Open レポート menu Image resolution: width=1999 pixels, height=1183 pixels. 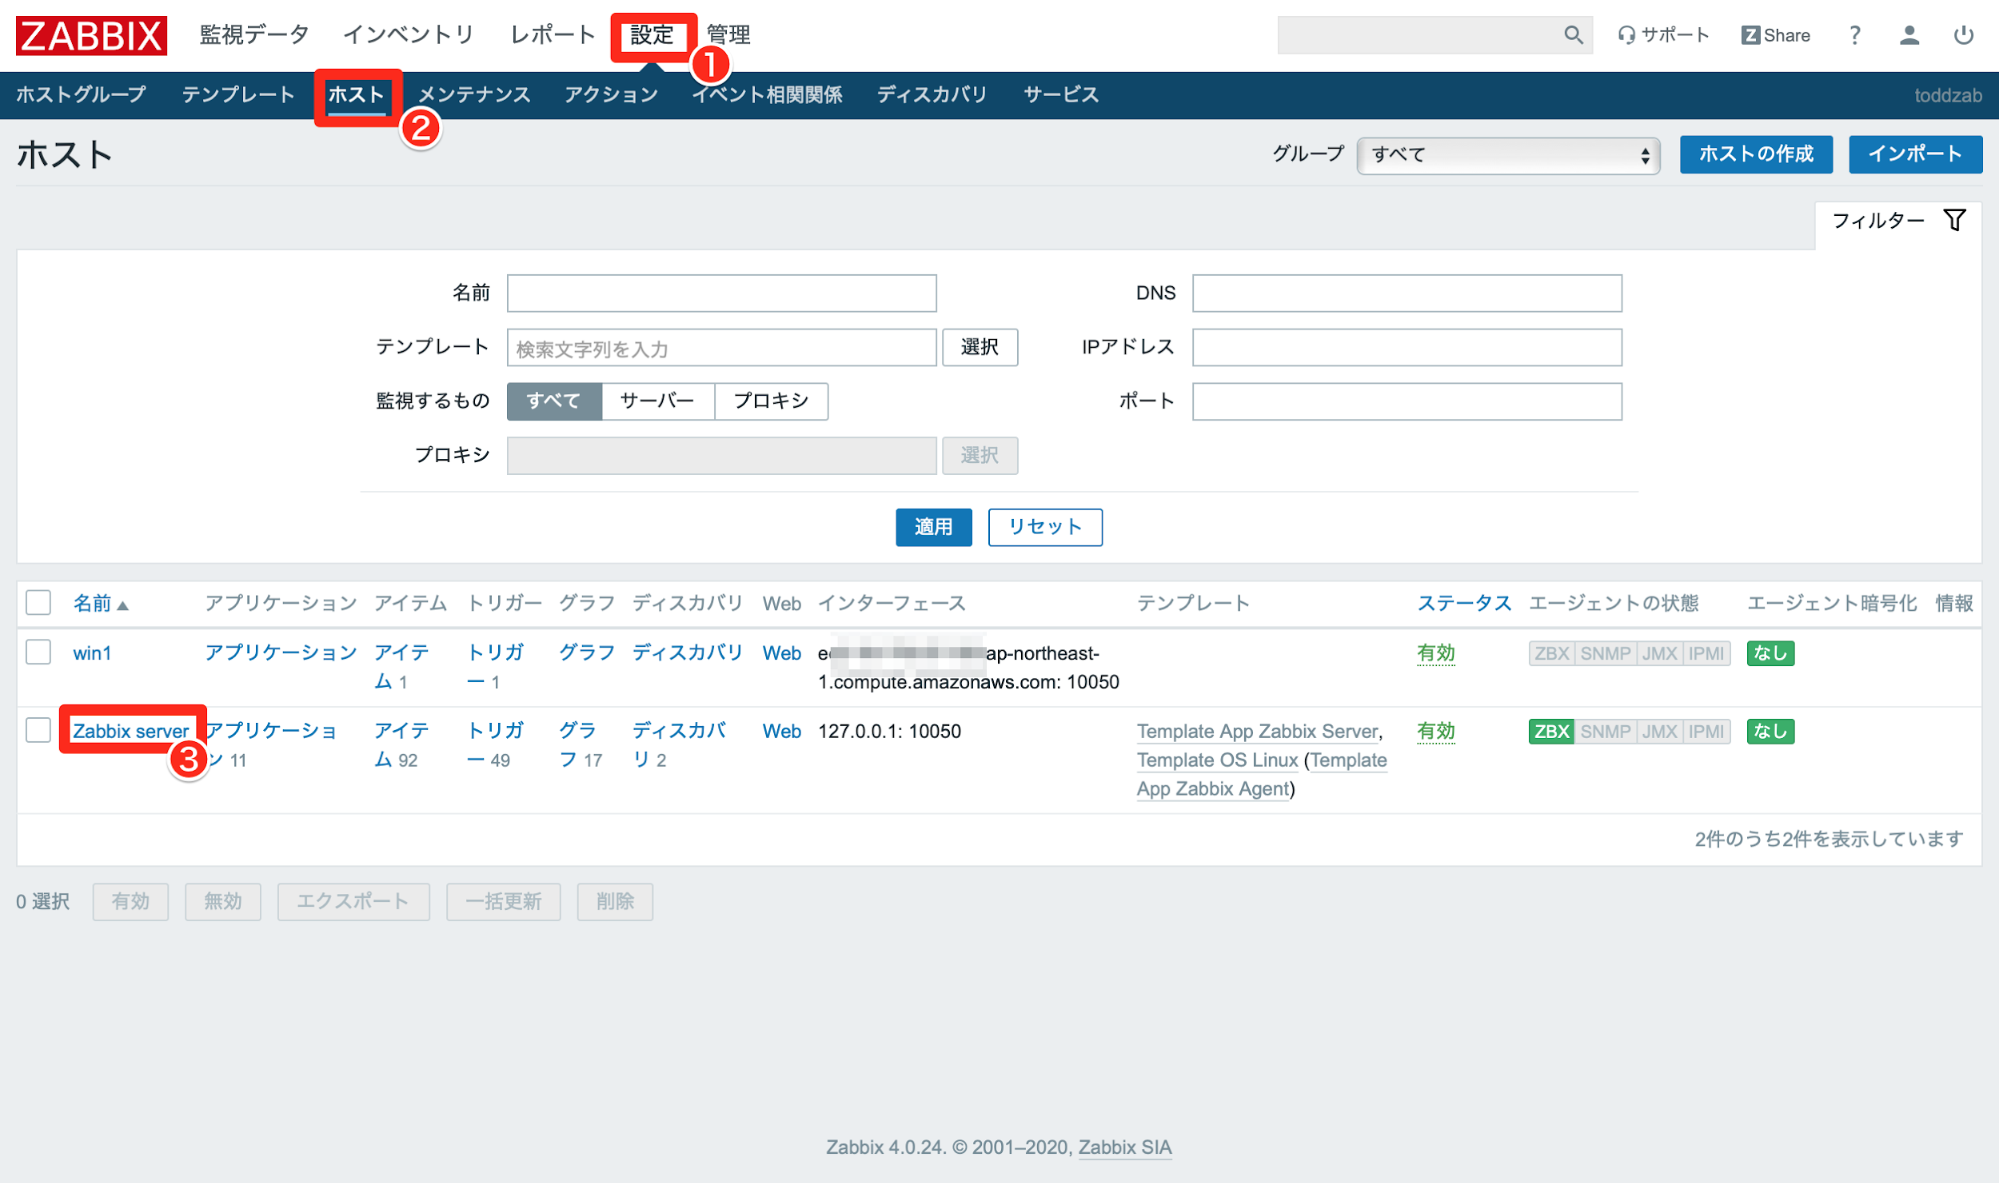click(552, 35)
